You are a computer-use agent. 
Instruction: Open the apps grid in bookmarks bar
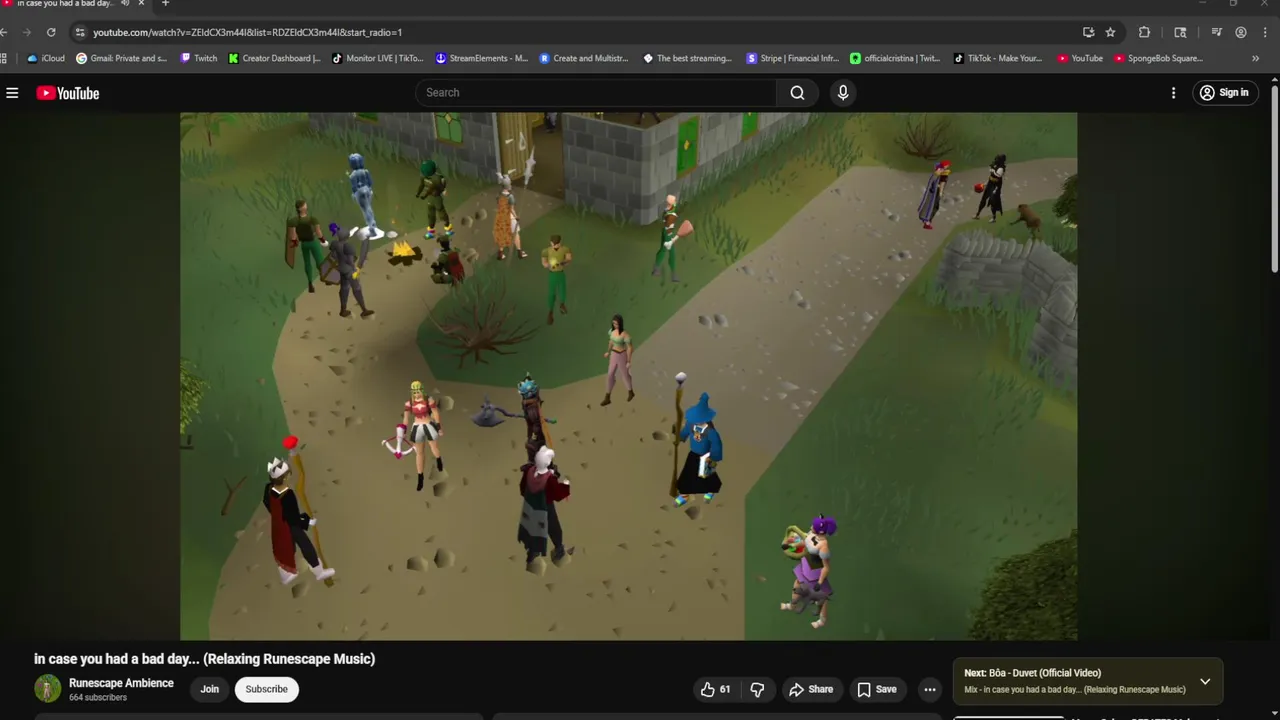[x=5, y=58]
